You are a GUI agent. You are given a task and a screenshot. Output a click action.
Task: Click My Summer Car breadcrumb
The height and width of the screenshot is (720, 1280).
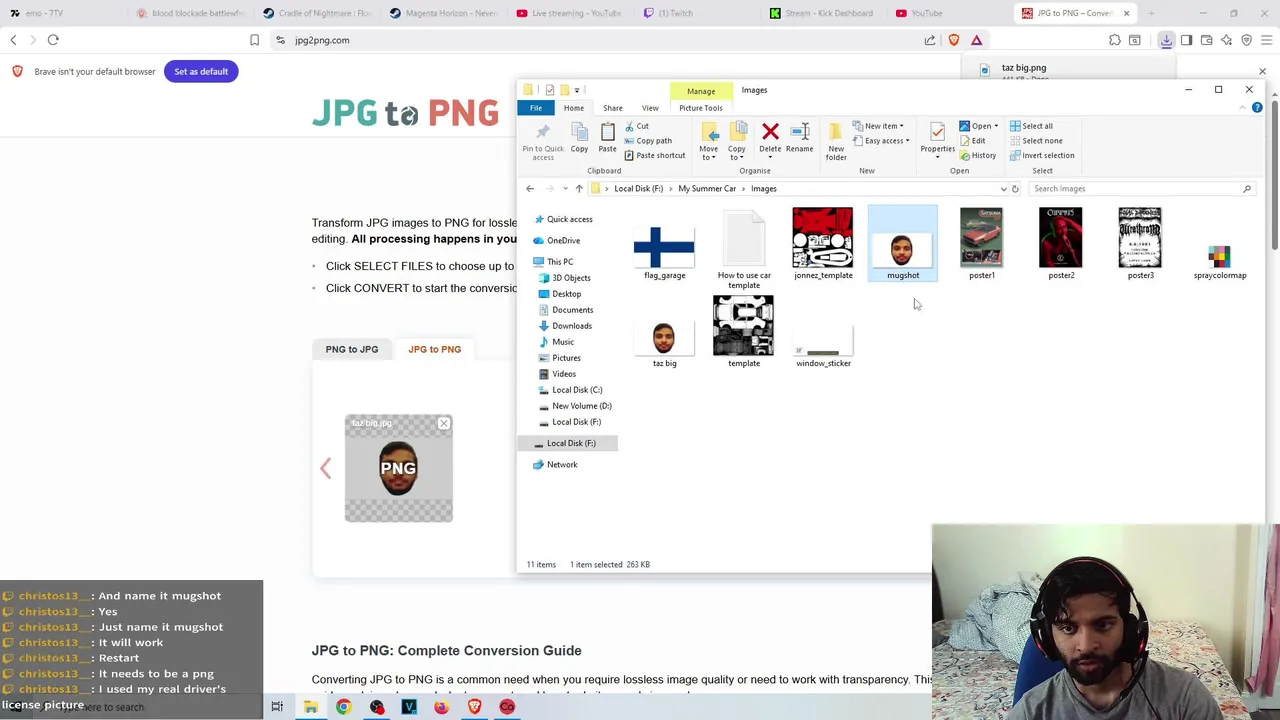(707, 188)
